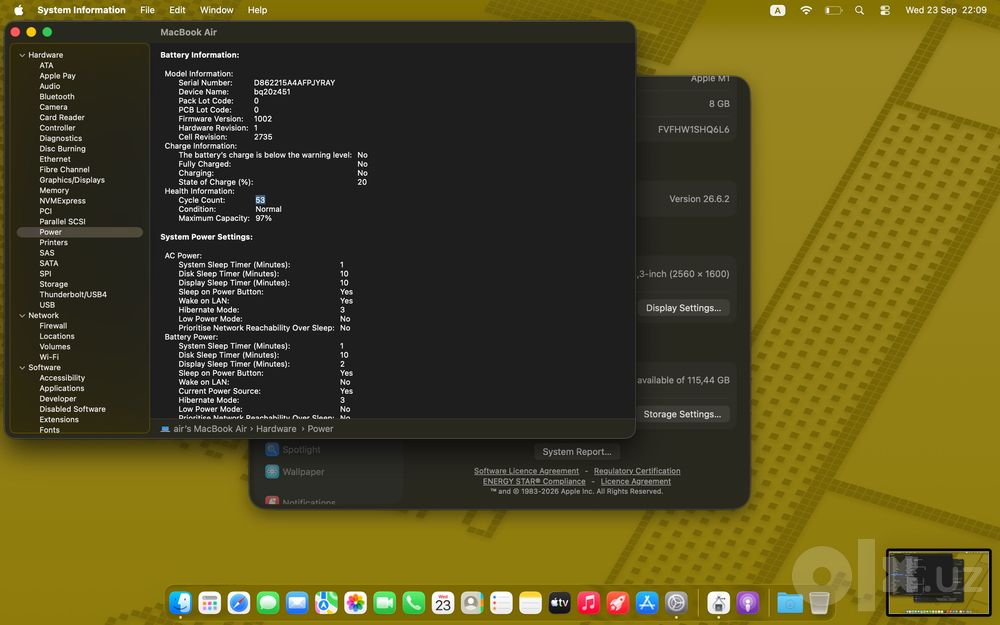The height and width of the screenshot is (625, 1000).
Task: Open Reminders app in Dock
Action: tap(501, 602)
